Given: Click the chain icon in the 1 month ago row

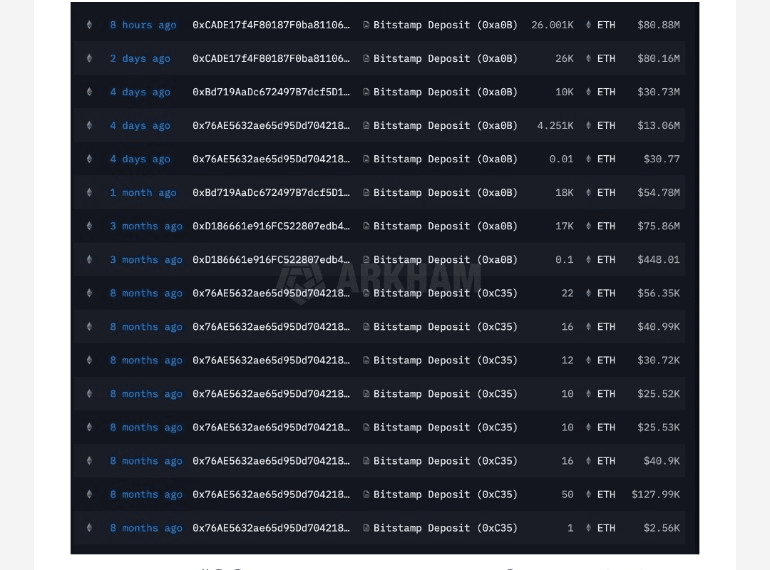Looking at the screenshot, I should click(x=89, y=193).
